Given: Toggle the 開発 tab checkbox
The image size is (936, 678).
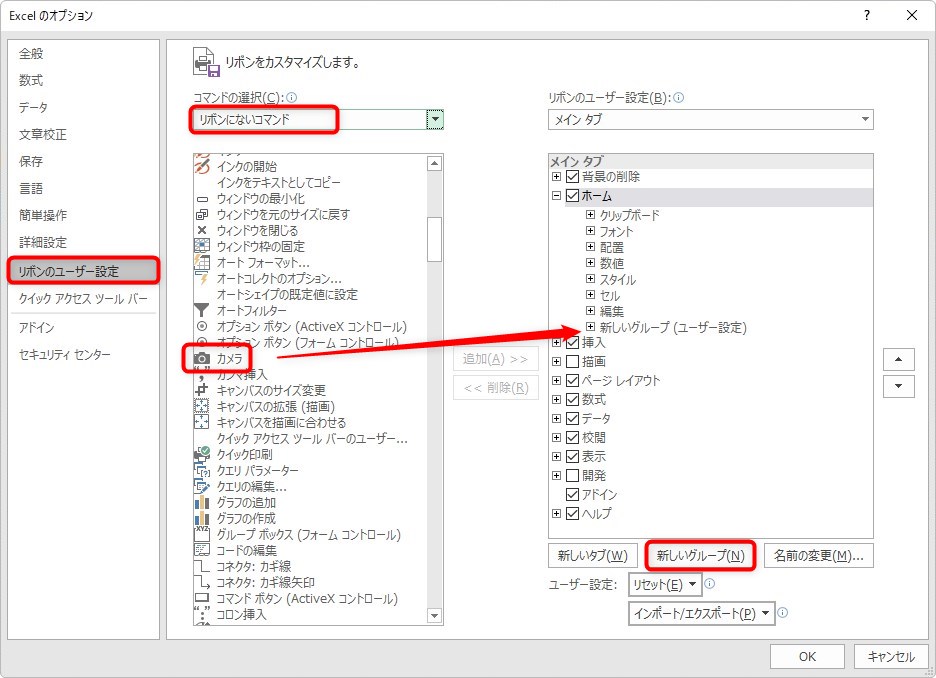Looking at the screenshot, I should (x=573, y=475).
